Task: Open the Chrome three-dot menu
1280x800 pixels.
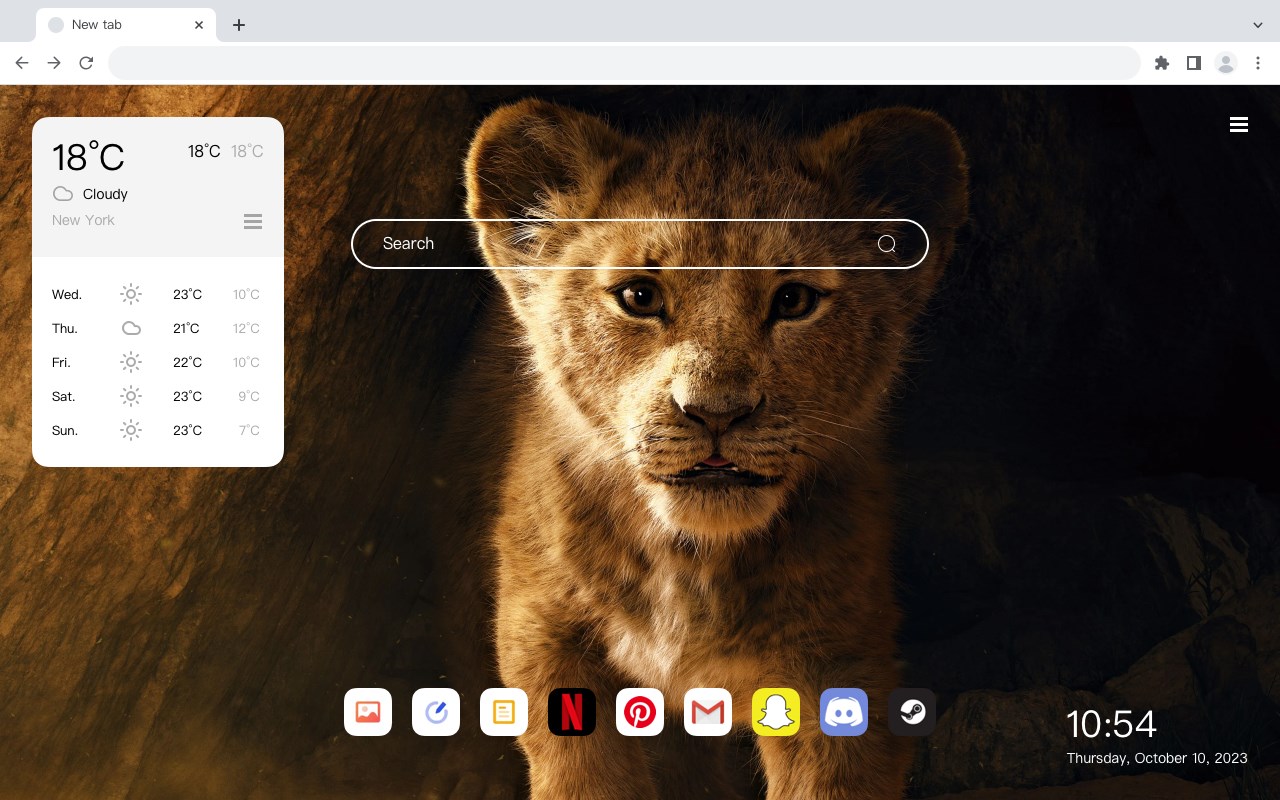Action: [1258, 63]
